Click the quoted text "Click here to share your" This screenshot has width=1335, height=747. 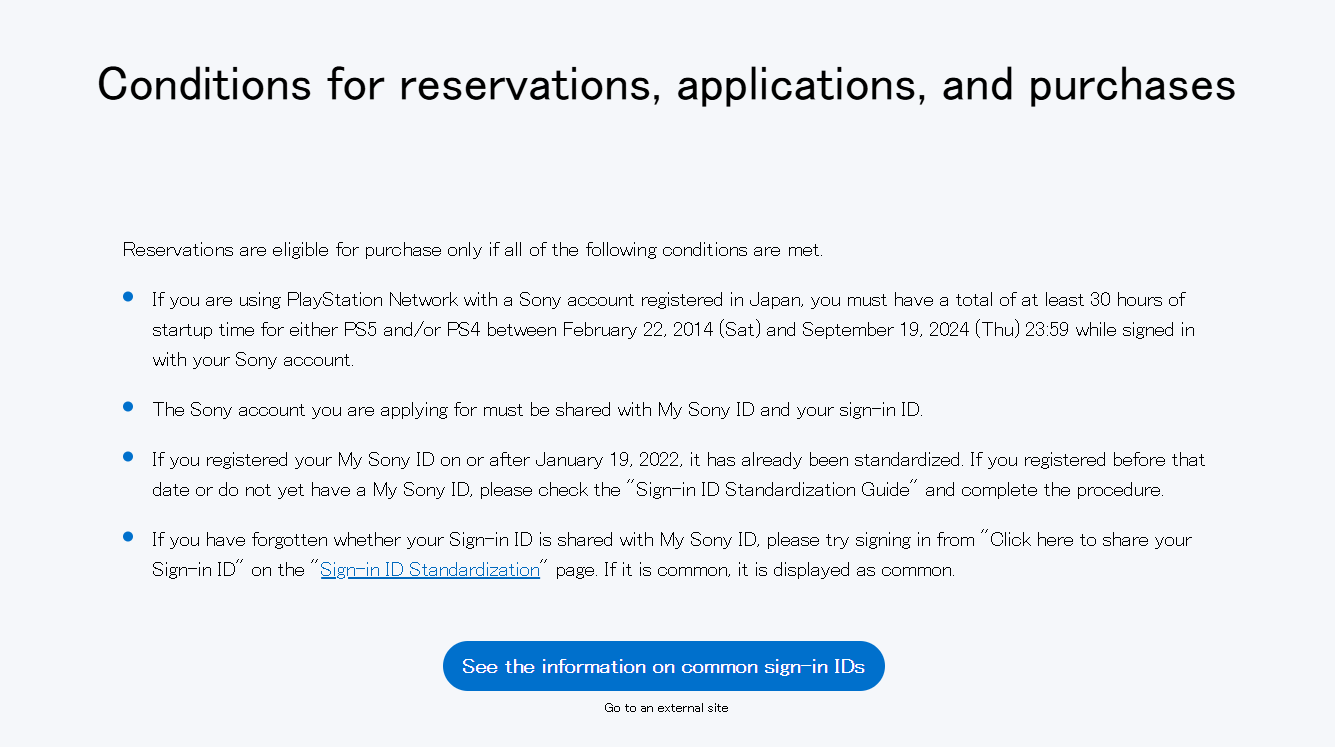pos(1087,540)
